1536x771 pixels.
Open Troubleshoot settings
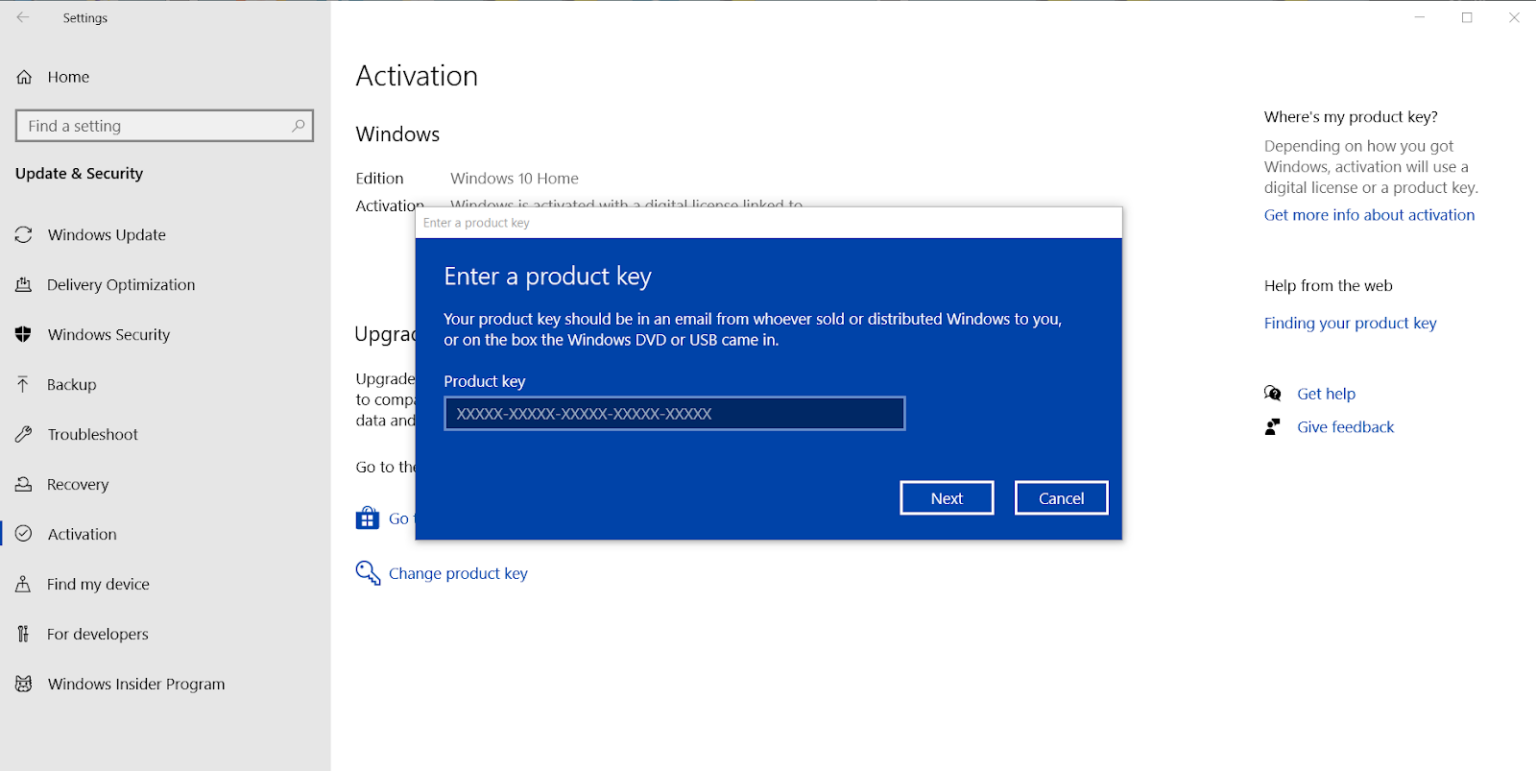pyautogui.click(x=92, y=434)
